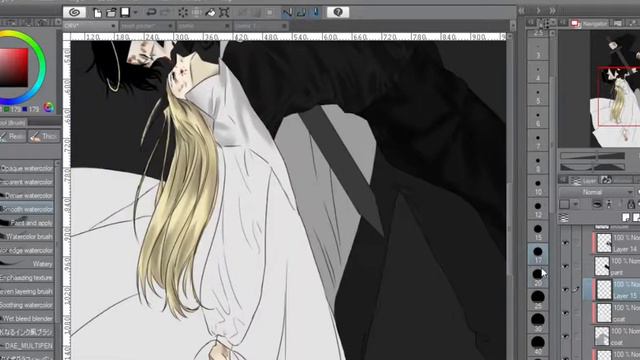Viewport: 640px width, 360px height.
Task: Open an existing file via folder icon
Action: click(x=111, y=13)
